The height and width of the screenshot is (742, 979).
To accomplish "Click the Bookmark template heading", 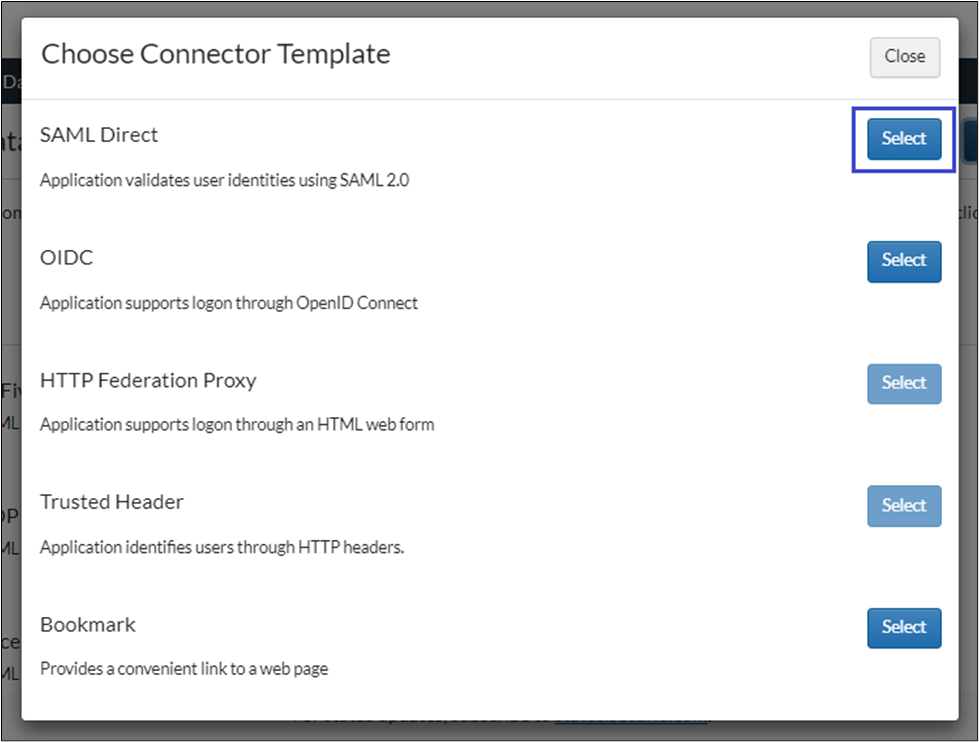I will click(88, 625).
